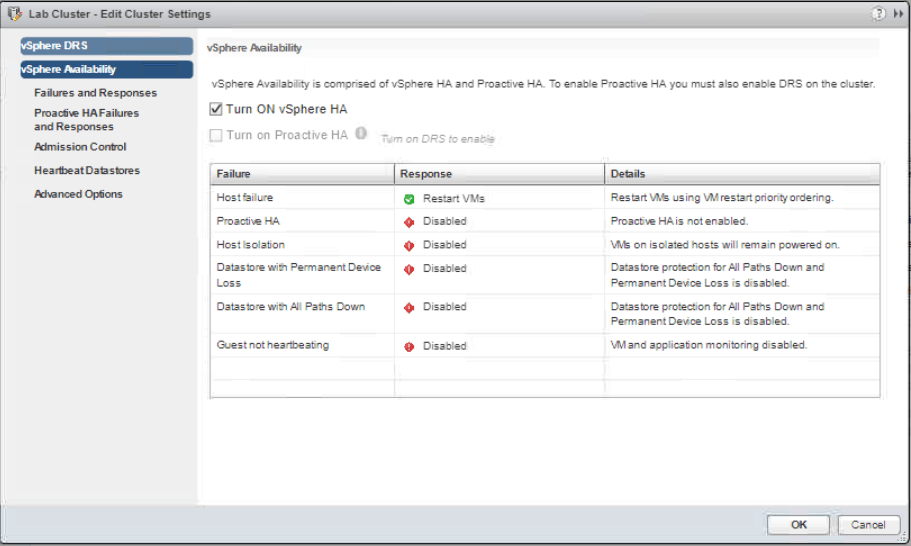Go to Admission Control settings
Screen dimensions: 911x546
(80, 147)
